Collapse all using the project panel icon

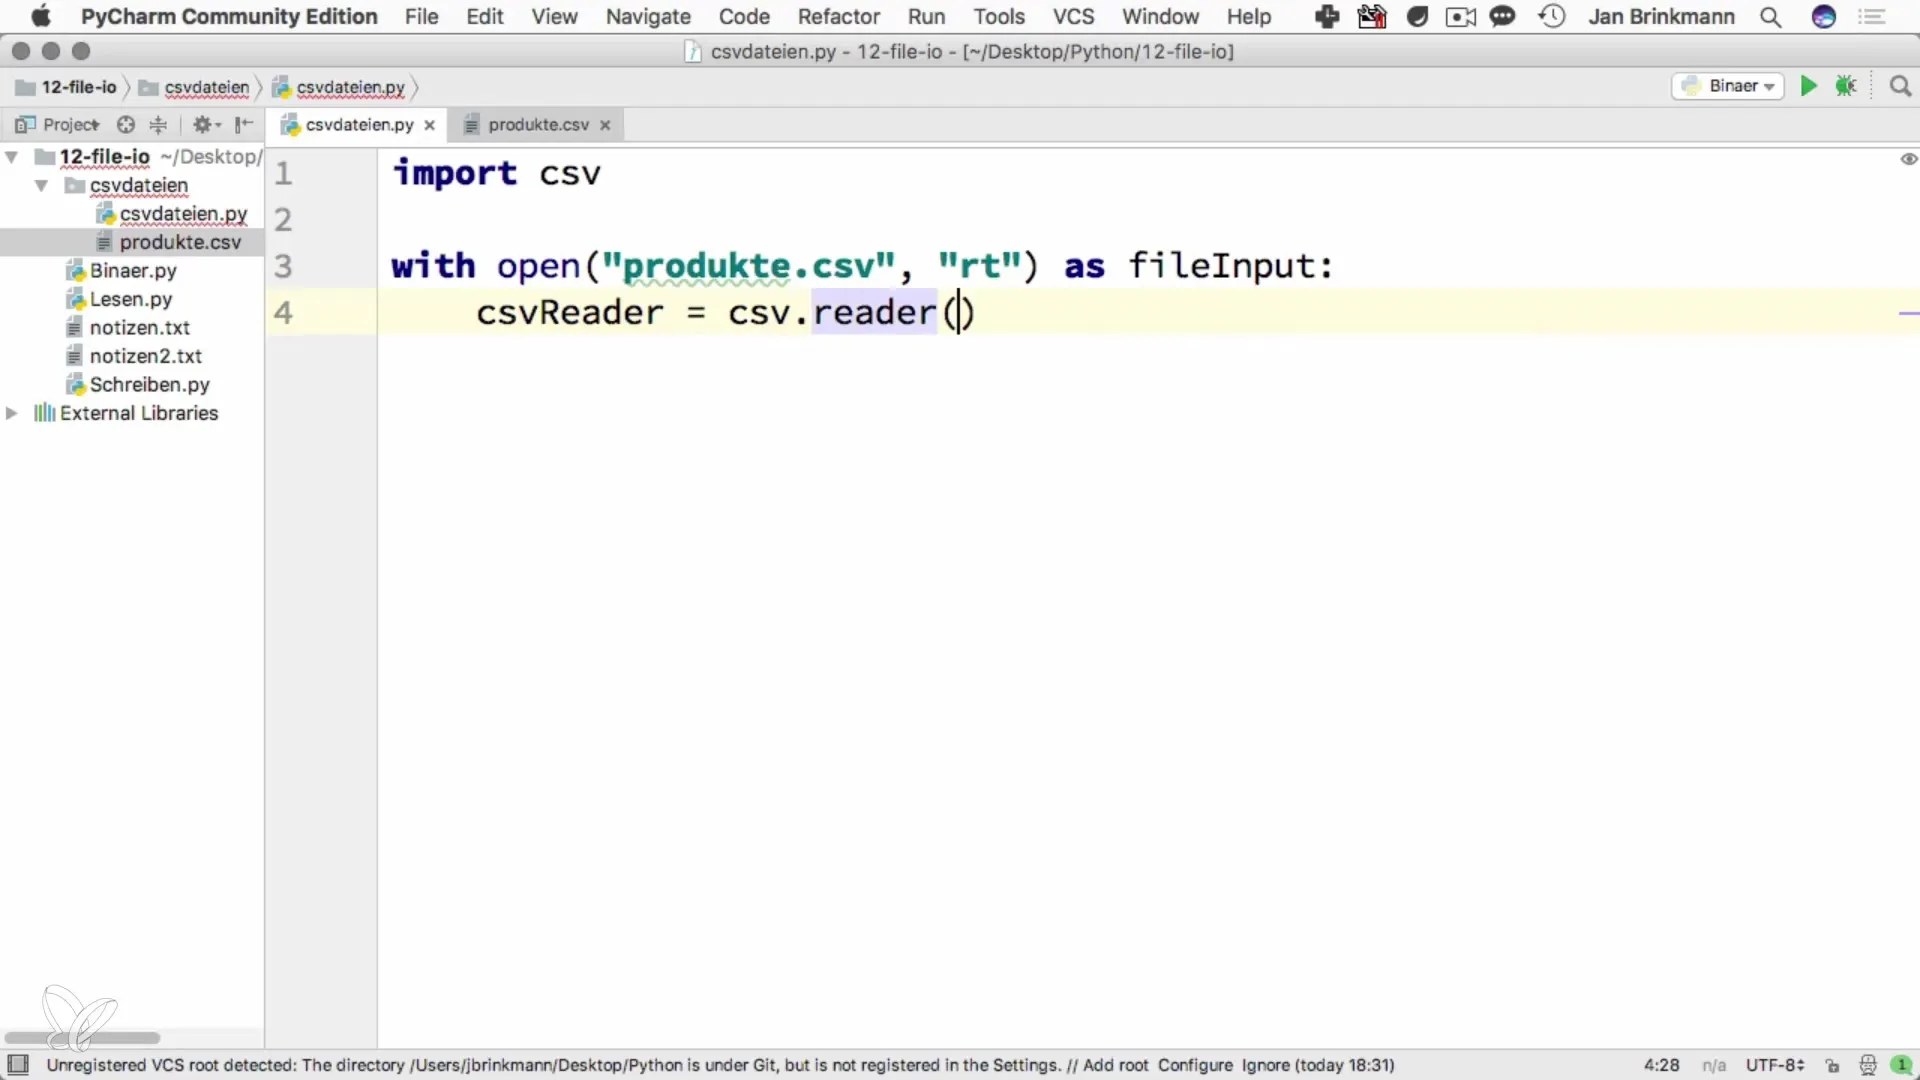(158, 124)
